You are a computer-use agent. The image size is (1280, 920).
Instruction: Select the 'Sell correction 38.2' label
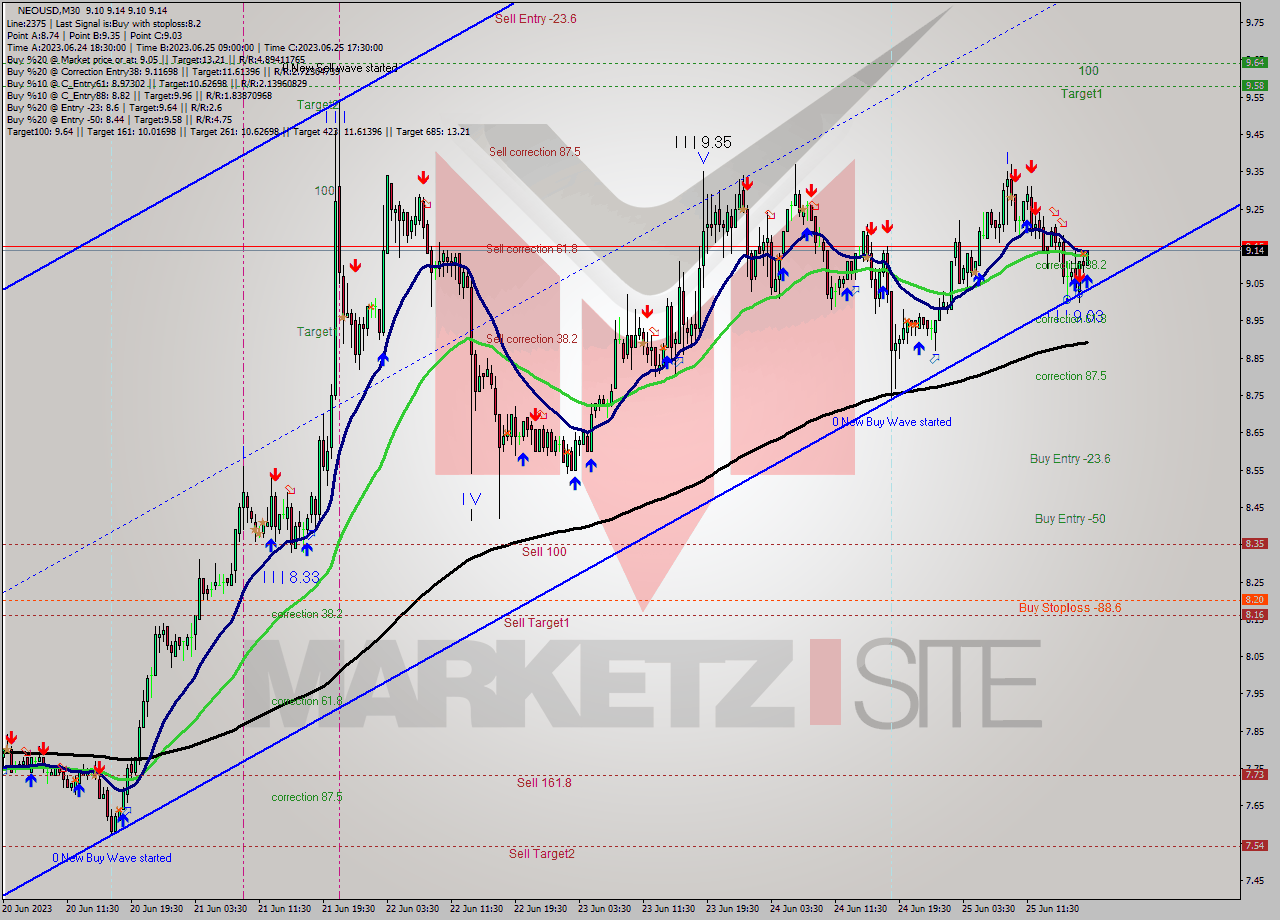click(x=532, y=339)
